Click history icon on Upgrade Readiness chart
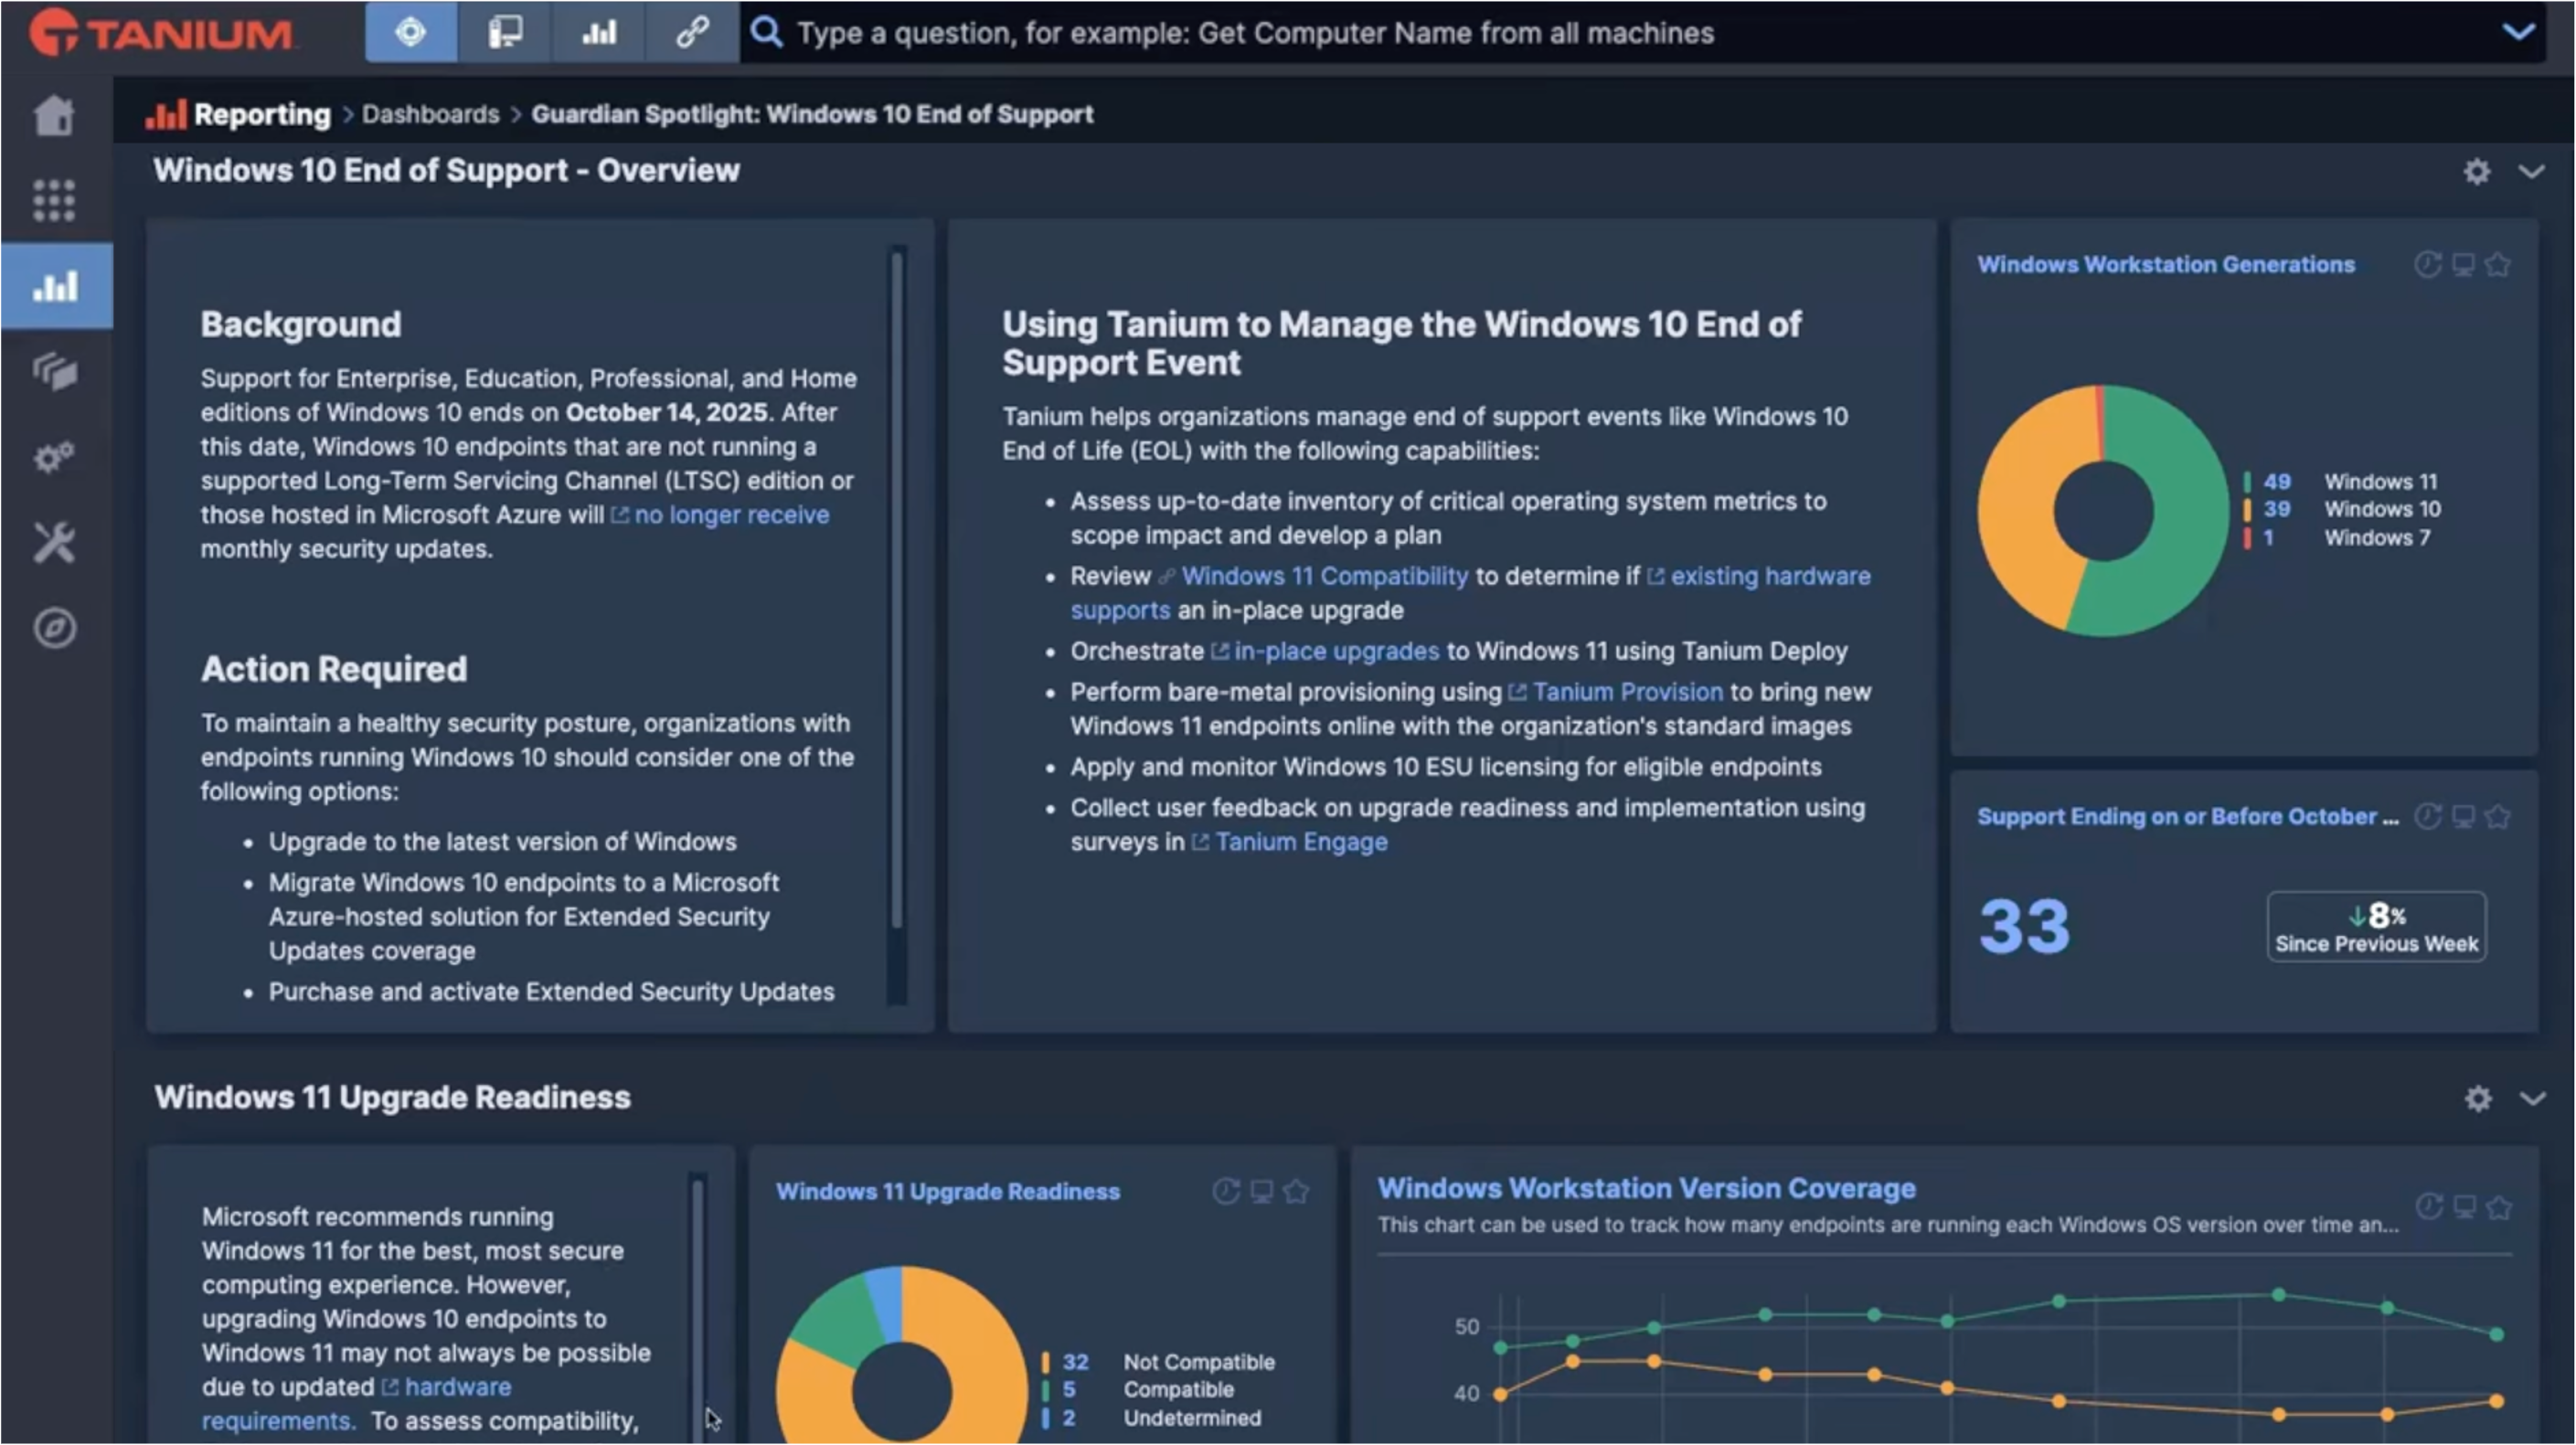Image resolution: width=2576 pixels, height=1445 pixels. coord(1226,1192)
